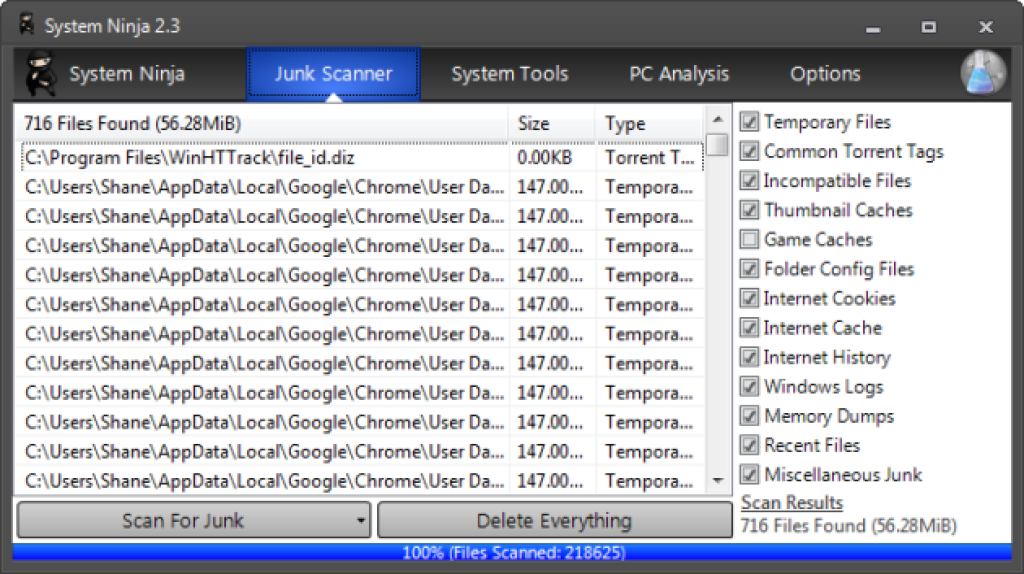Click Delete Everything button

554,520
